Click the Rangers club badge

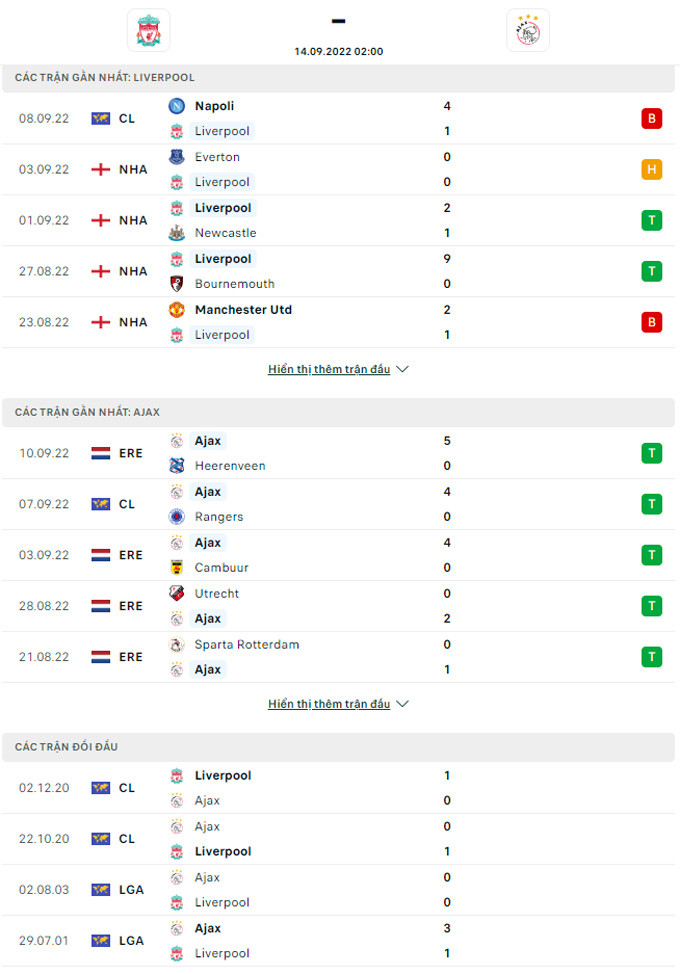click(177, 517)
